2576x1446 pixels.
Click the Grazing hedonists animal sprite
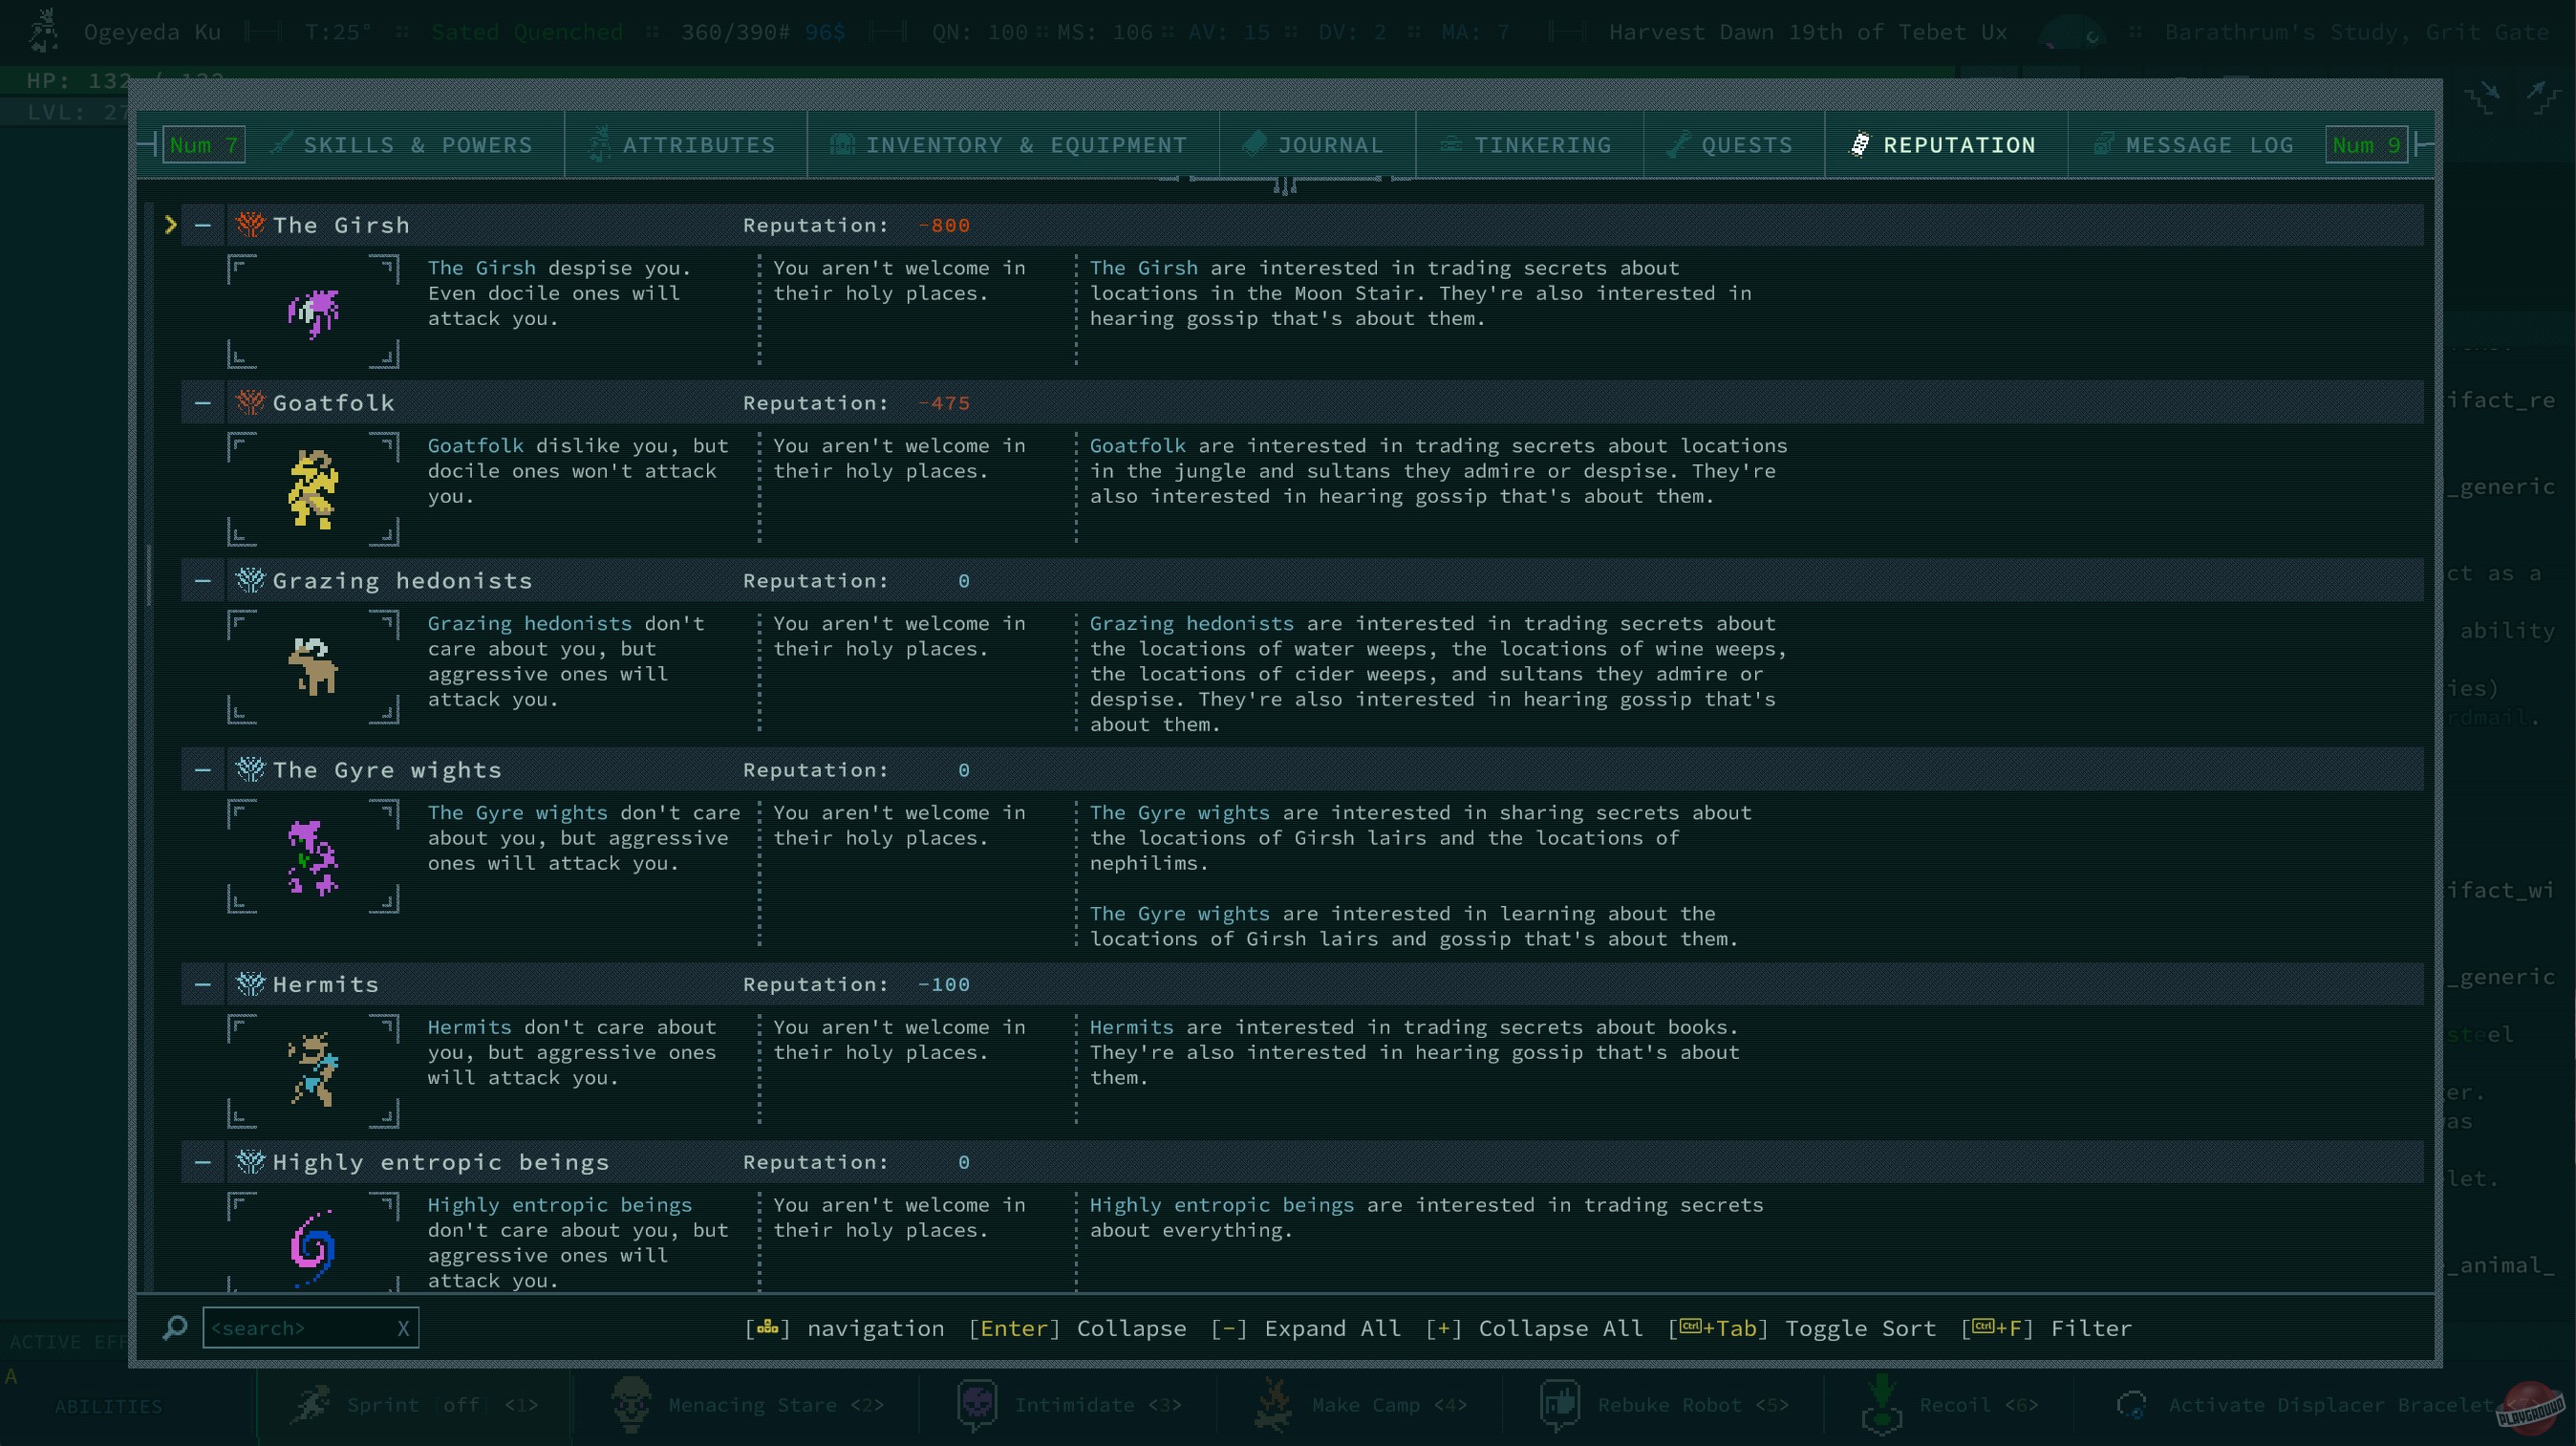point(314,667)
